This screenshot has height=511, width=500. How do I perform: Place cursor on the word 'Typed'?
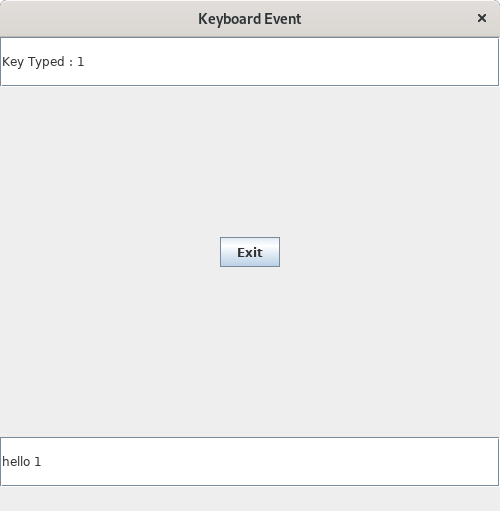coord(46,62)
